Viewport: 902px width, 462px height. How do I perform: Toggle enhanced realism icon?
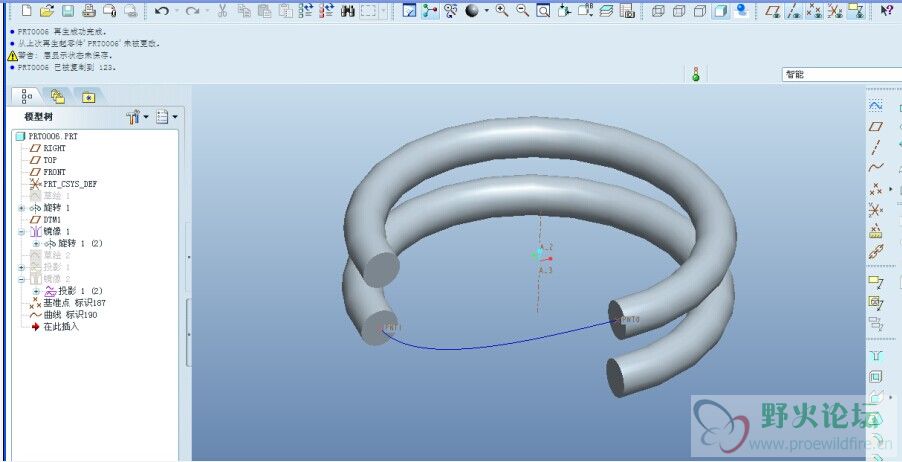[x=742, y=11]
